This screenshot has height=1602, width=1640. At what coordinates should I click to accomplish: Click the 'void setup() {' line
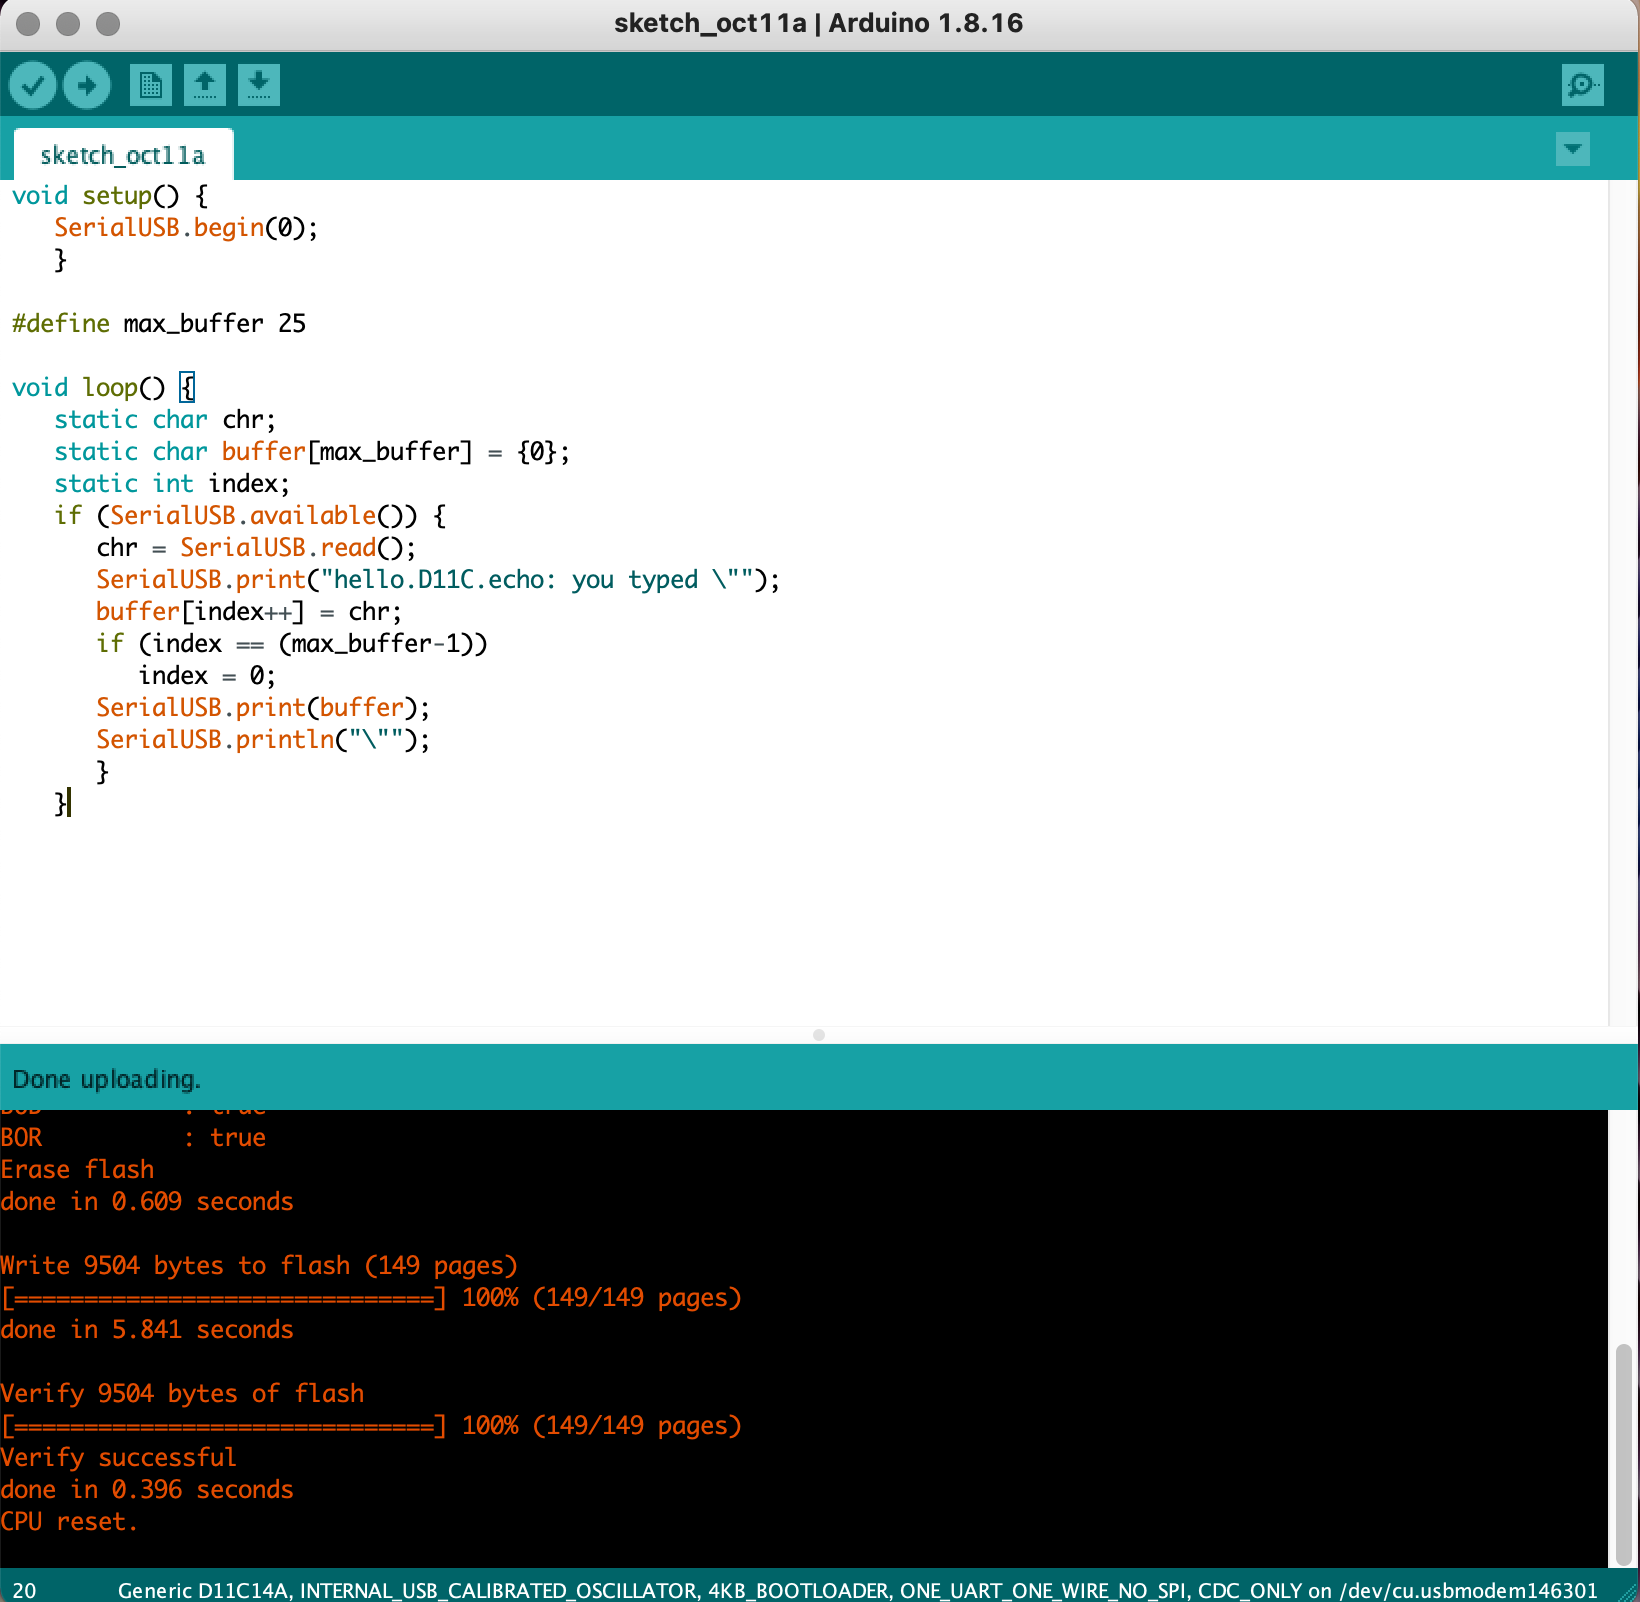110,196
